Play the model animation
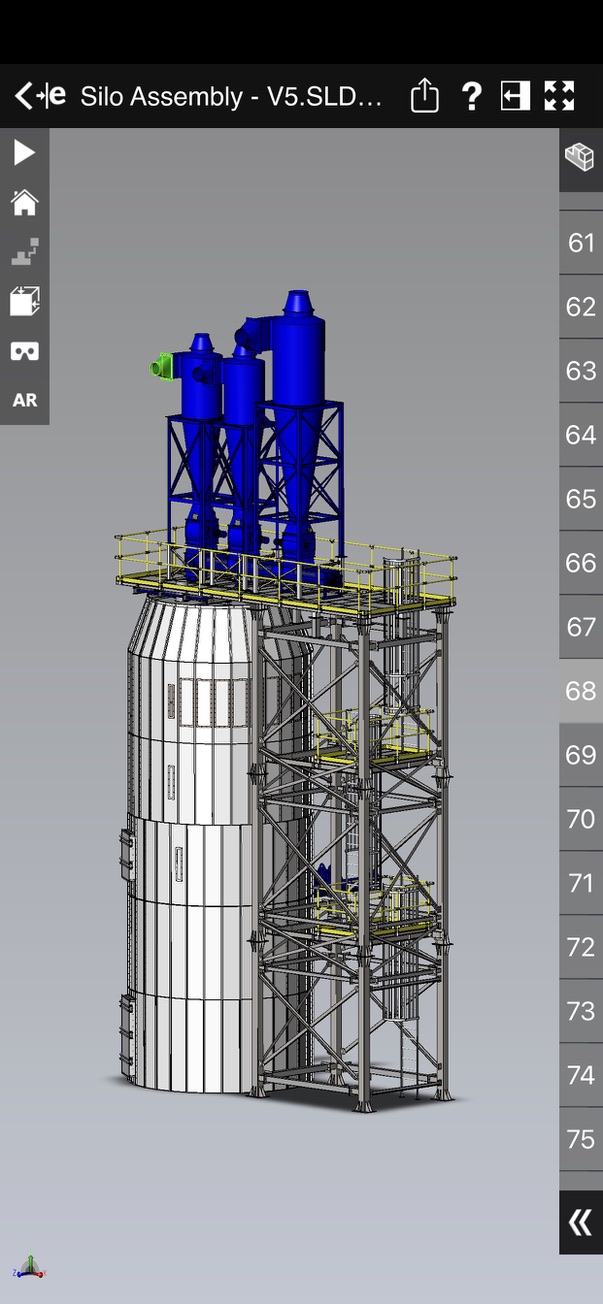This screenshot has height=1304, width=603. (24, 153)
